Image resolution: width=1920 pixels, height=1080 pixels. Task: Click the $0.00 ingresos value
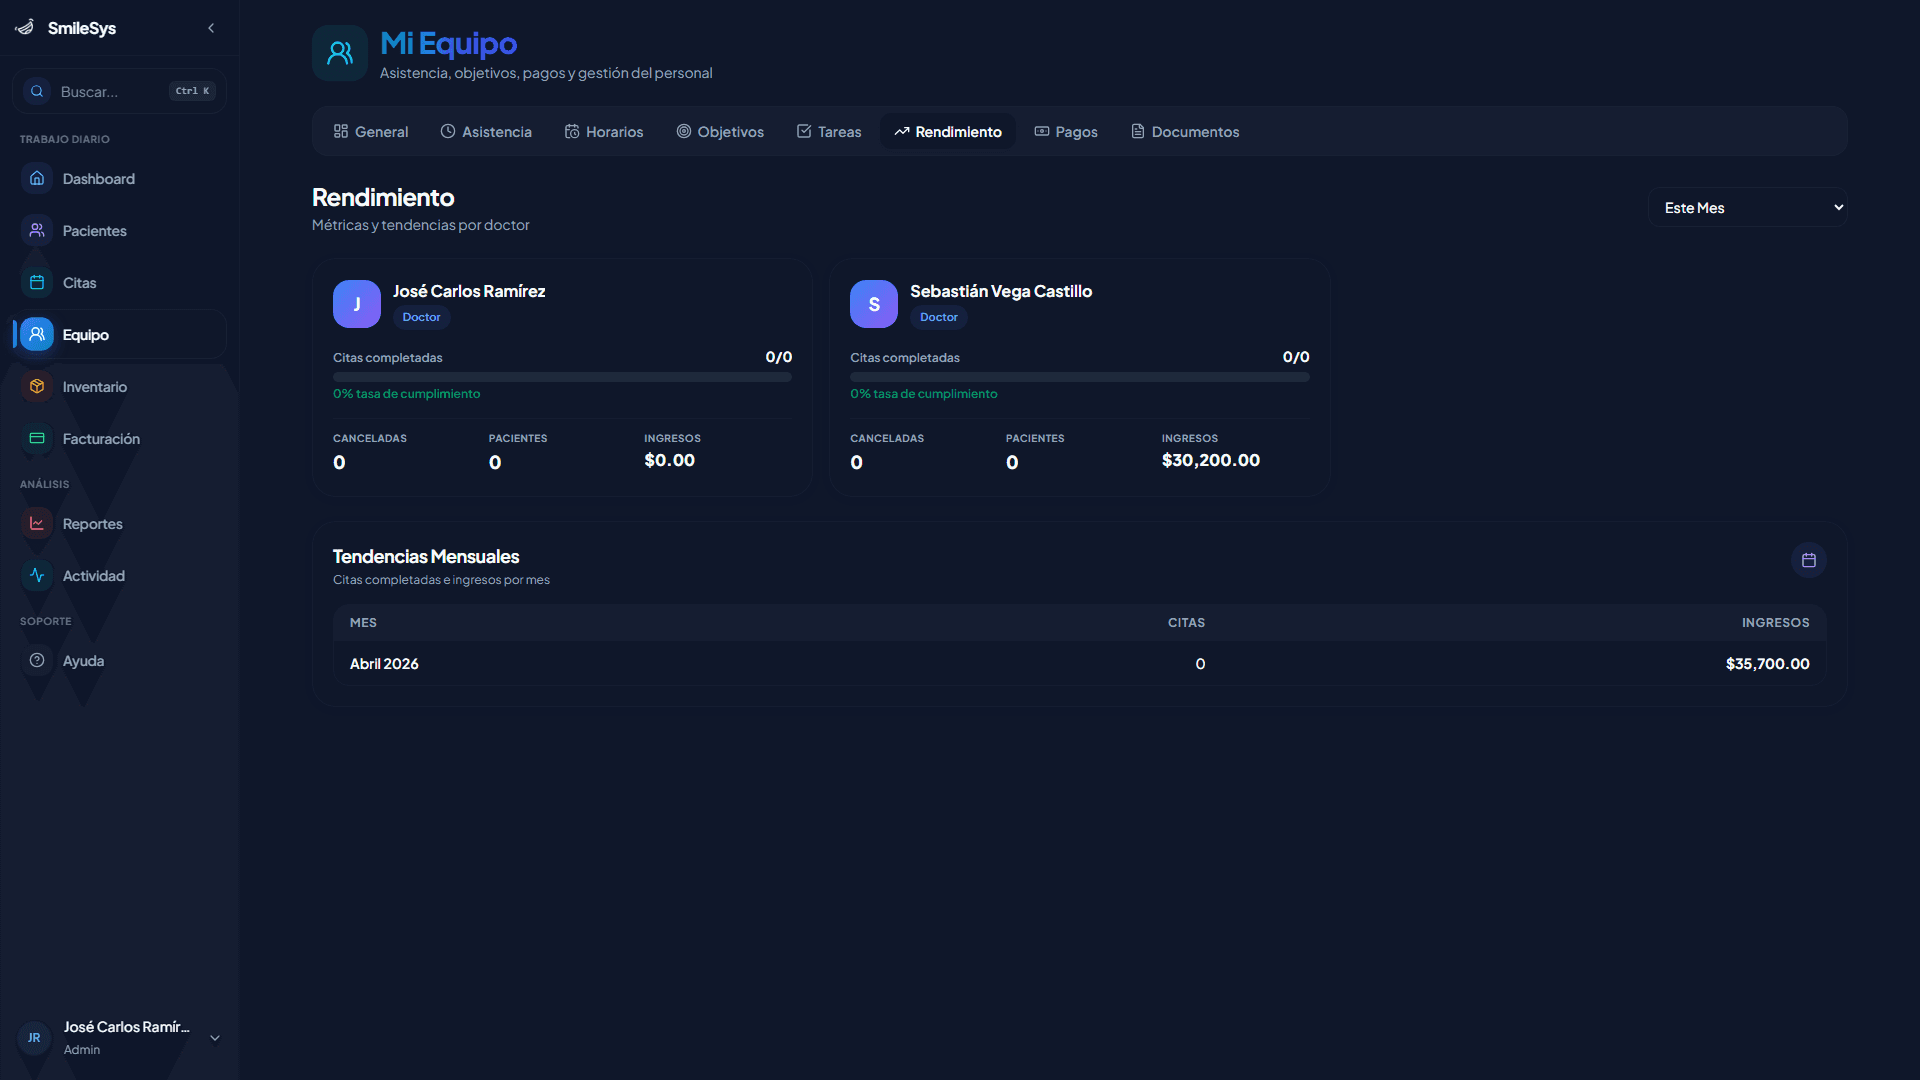coord(669,460)
